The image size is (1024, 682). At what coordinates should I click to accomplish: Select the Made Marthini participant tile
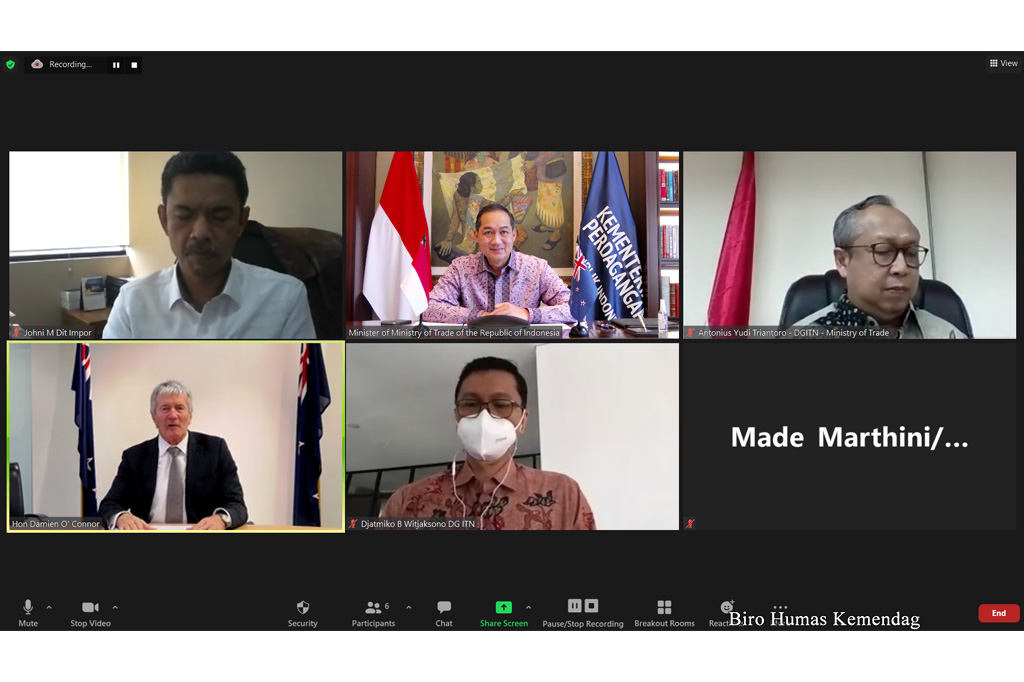pos(849,436)
